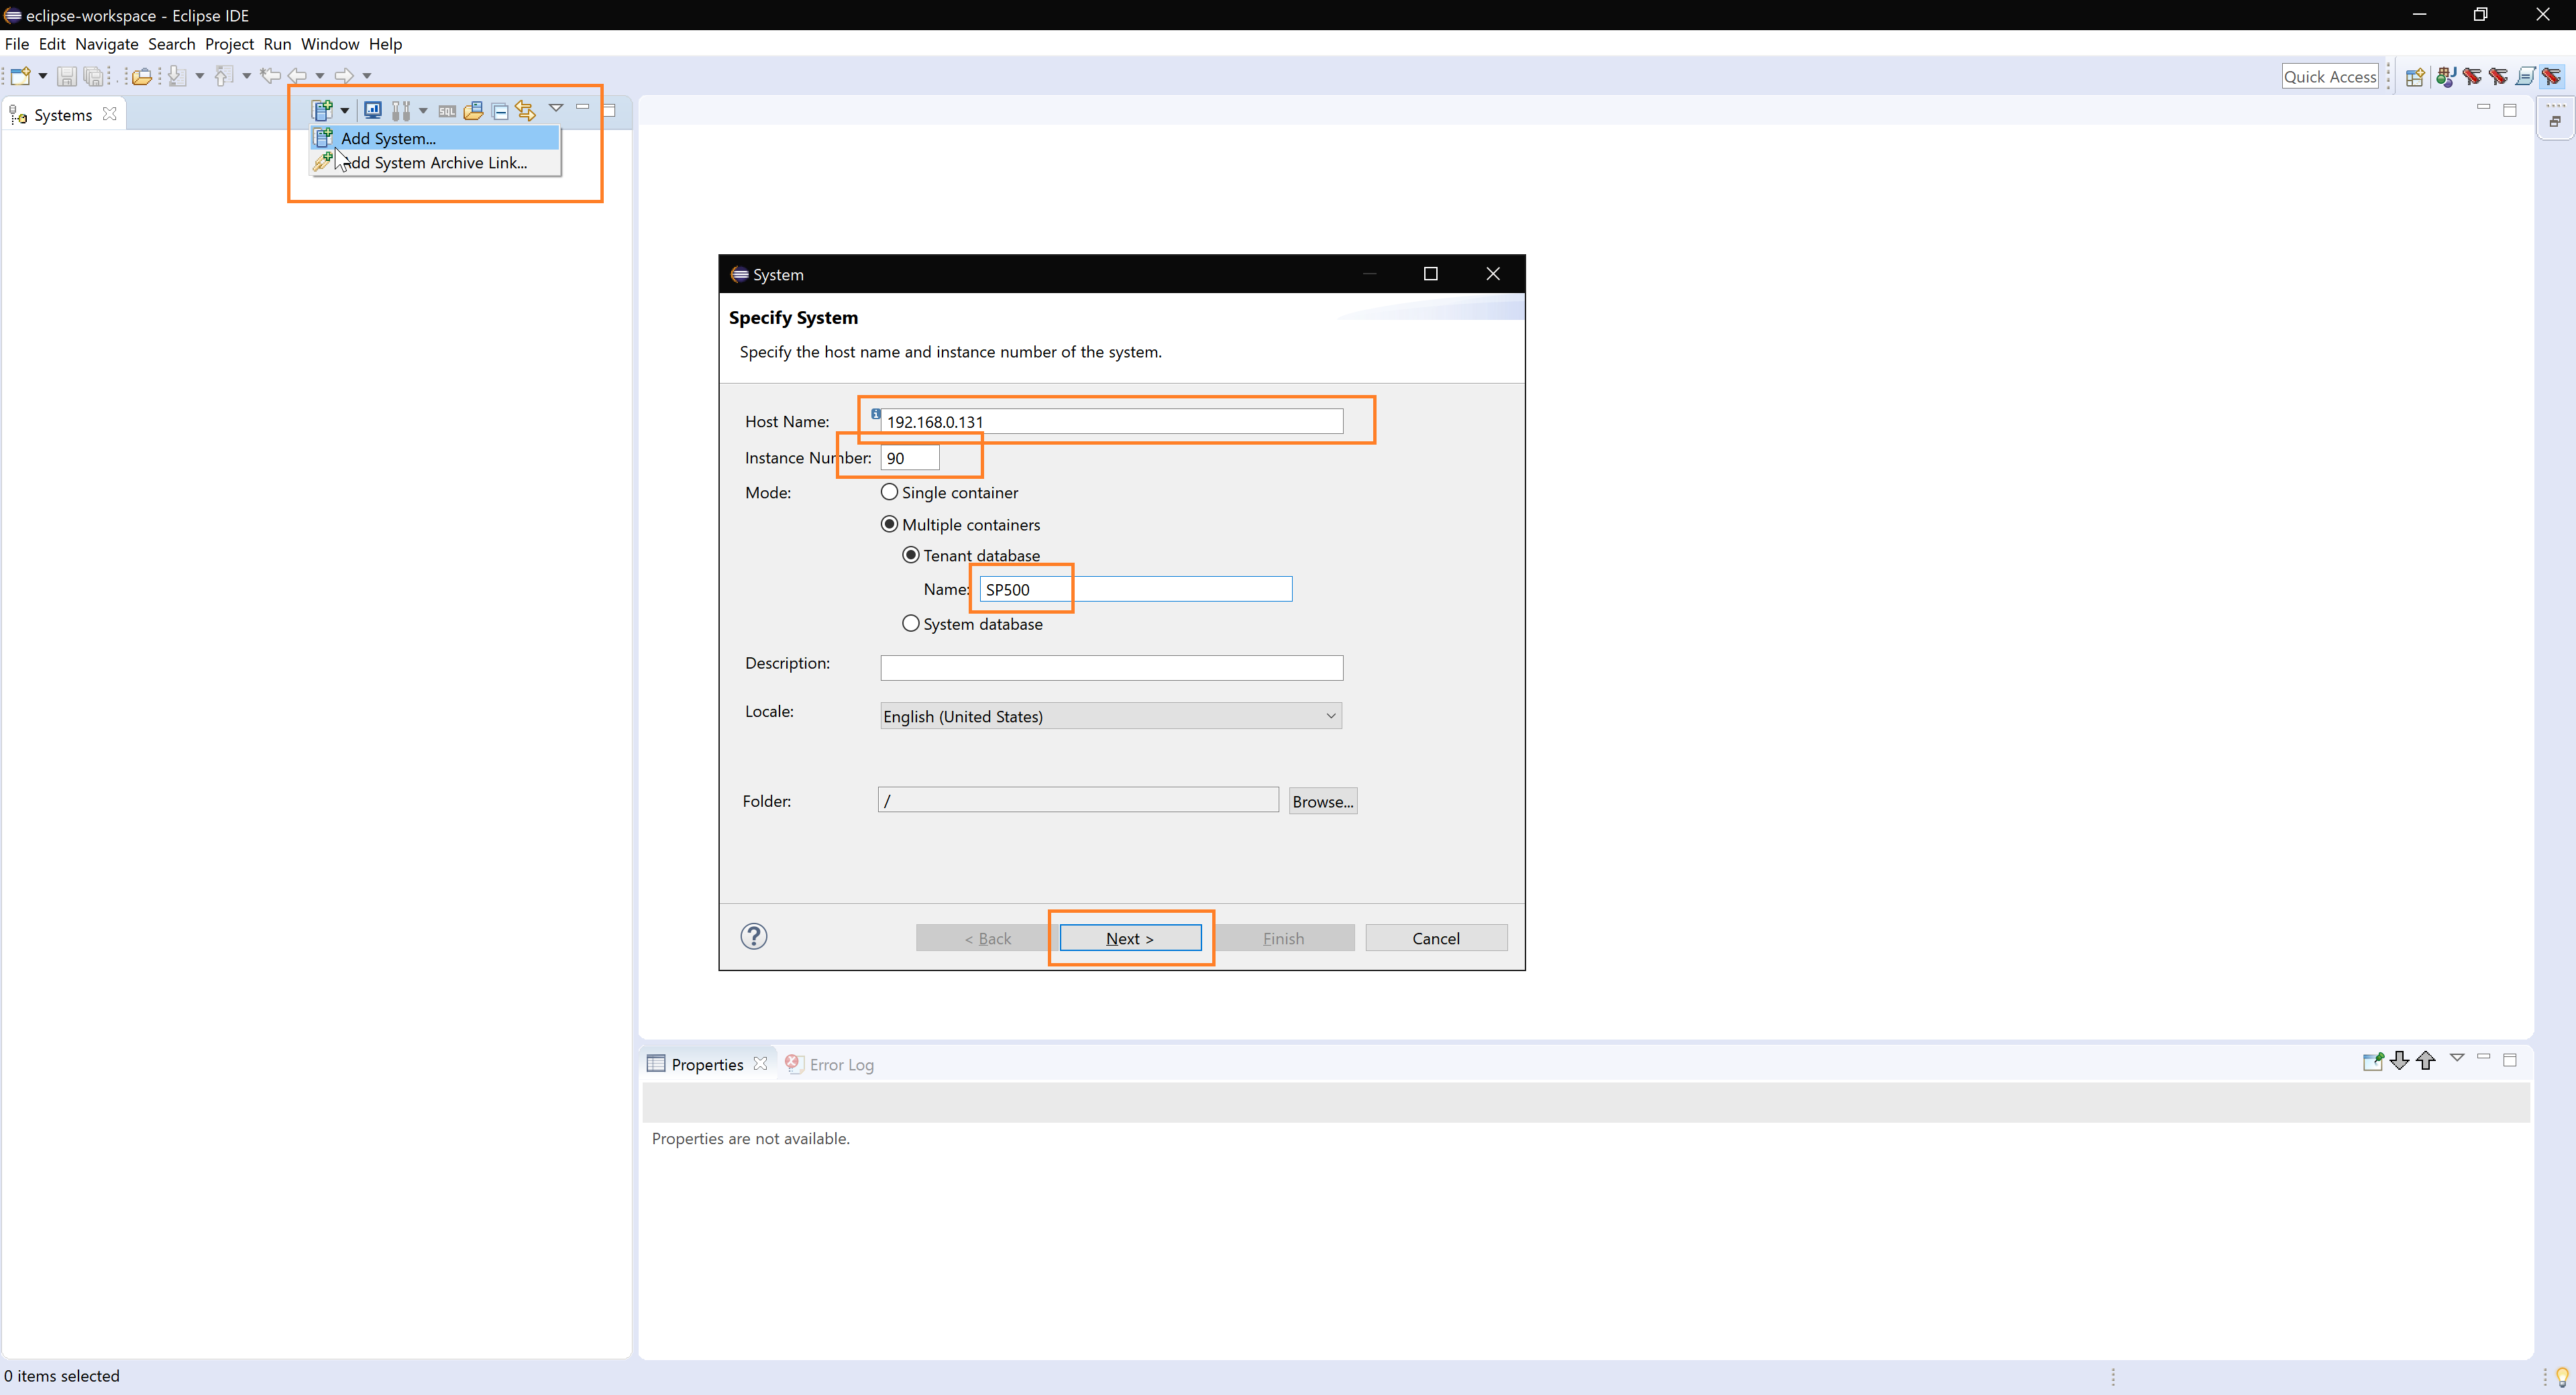Screen dimensions: 2576x1395
Task: Click the up arrow icon in Properties toolbar
Action: (x=2426, y=1061)
